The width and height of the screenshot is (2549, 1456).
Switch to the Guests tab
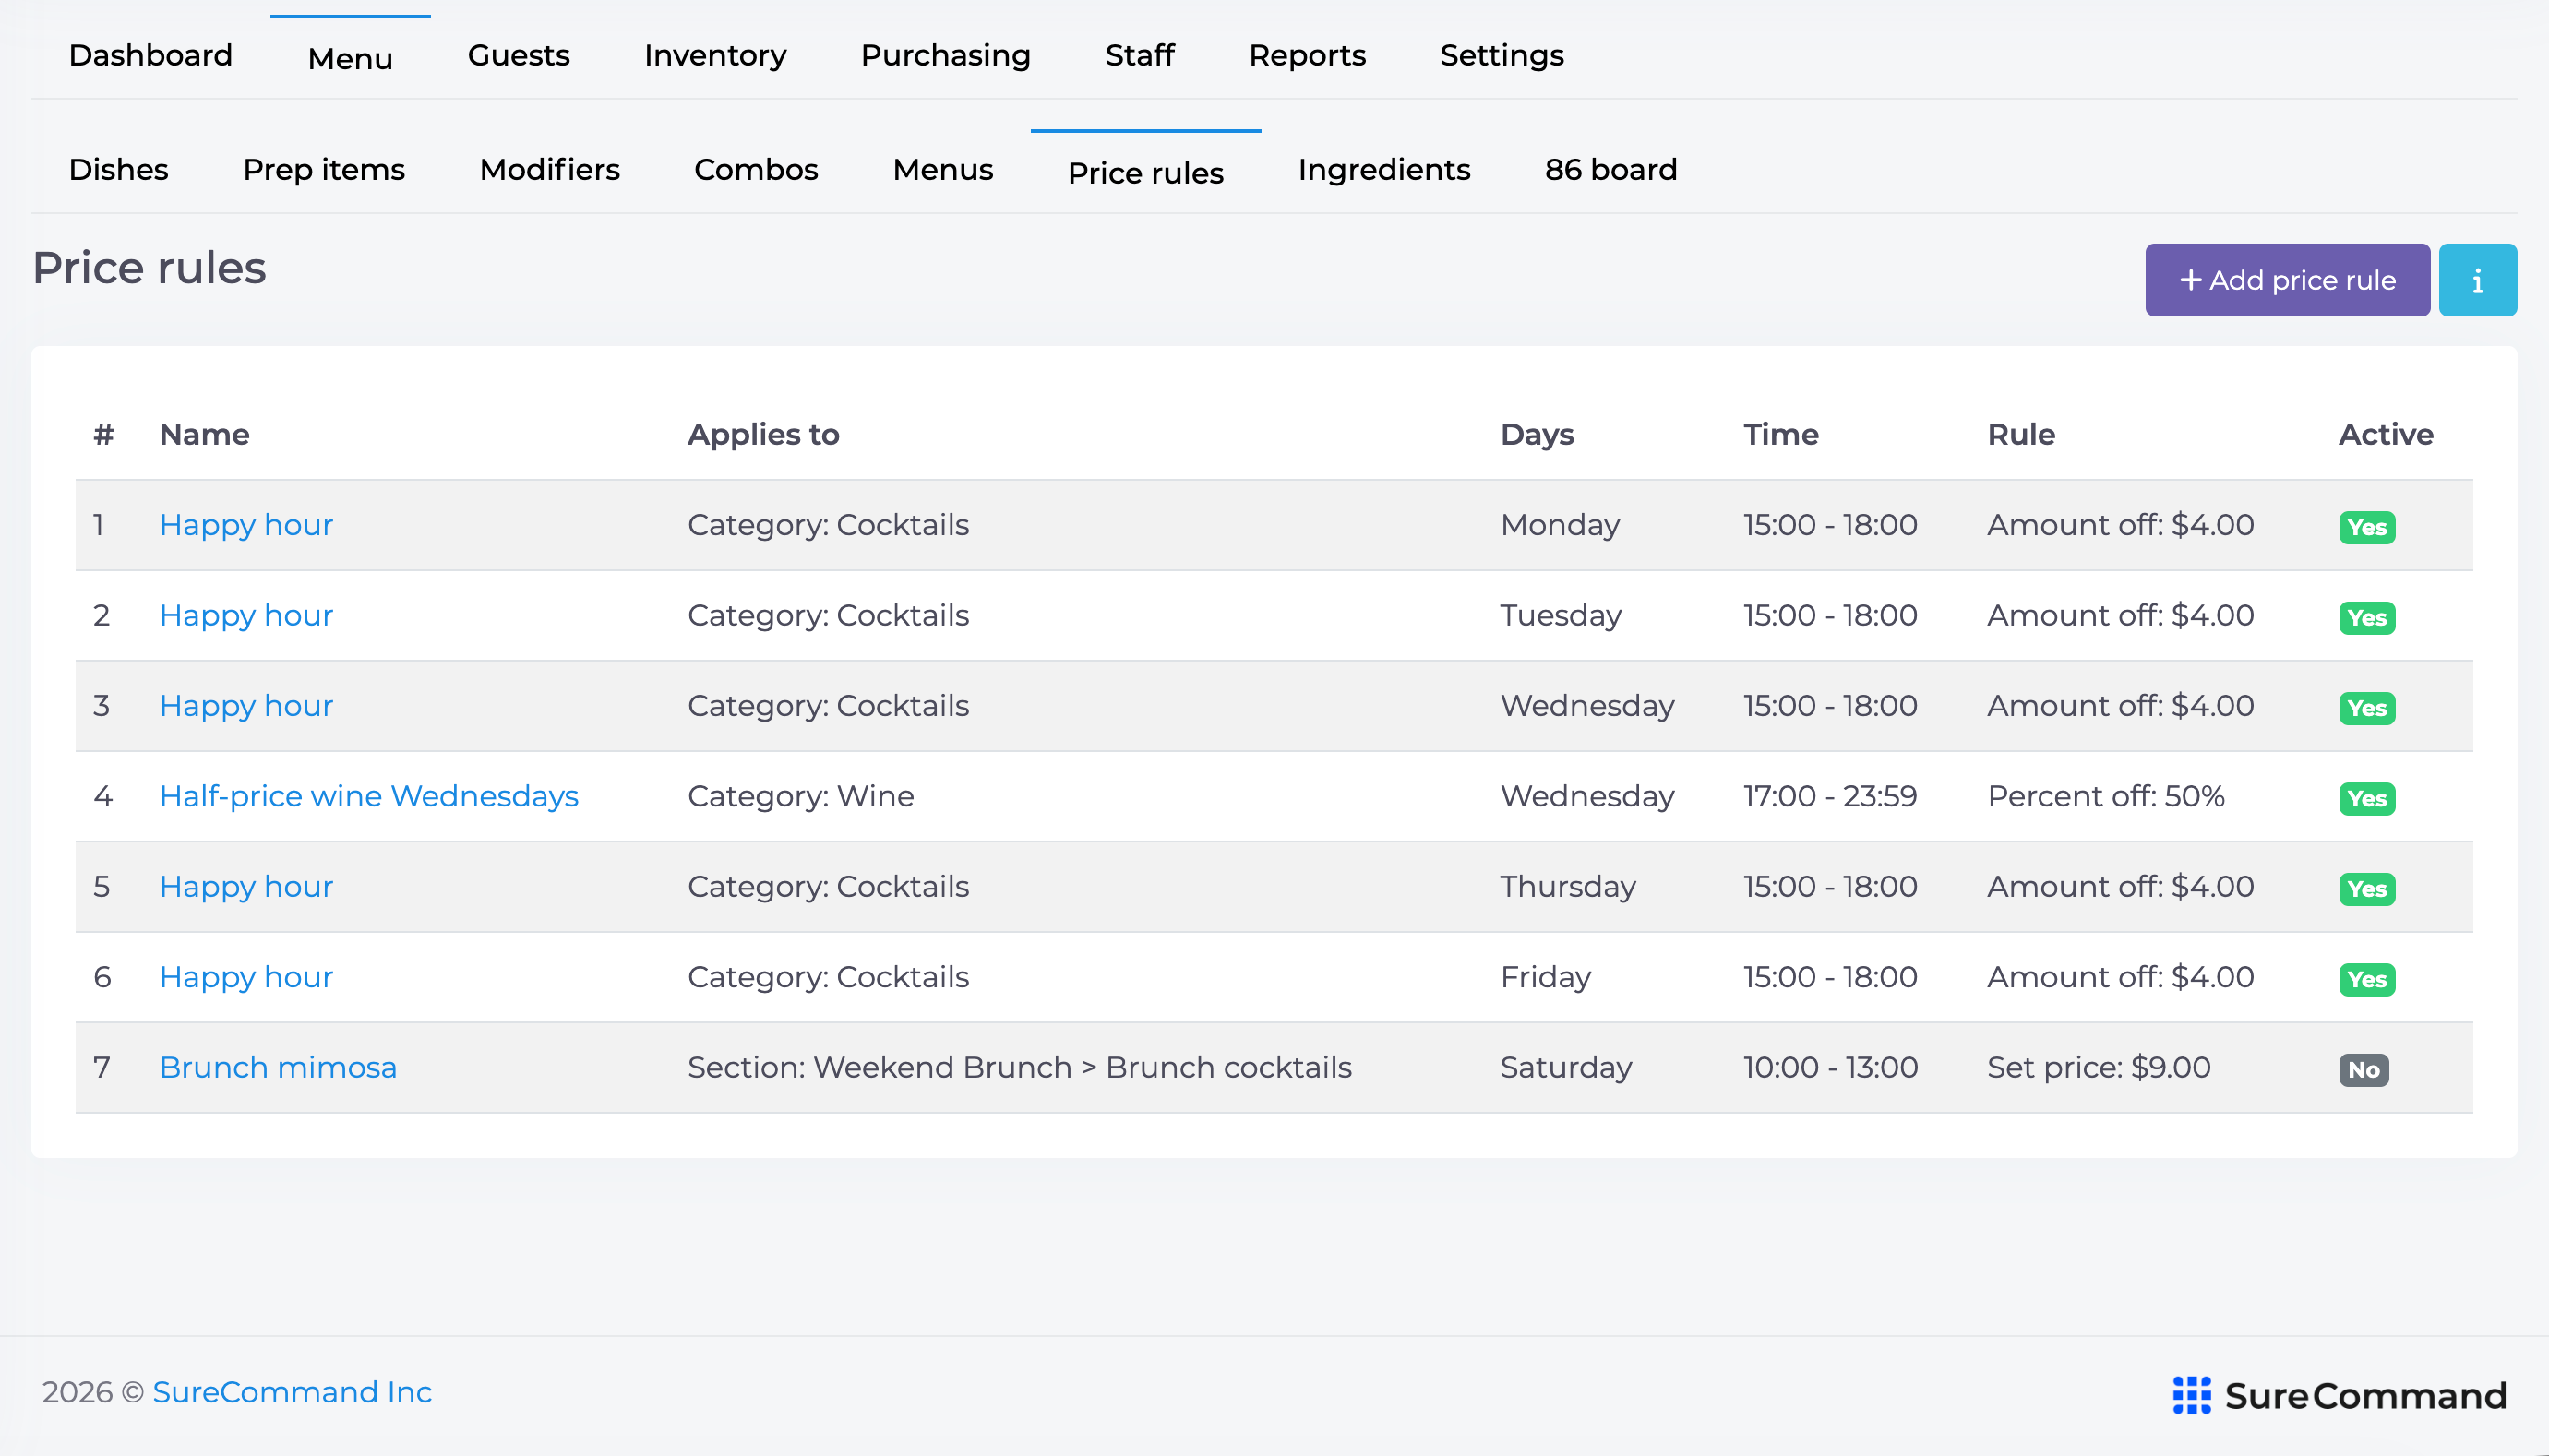tap(519, 55)
